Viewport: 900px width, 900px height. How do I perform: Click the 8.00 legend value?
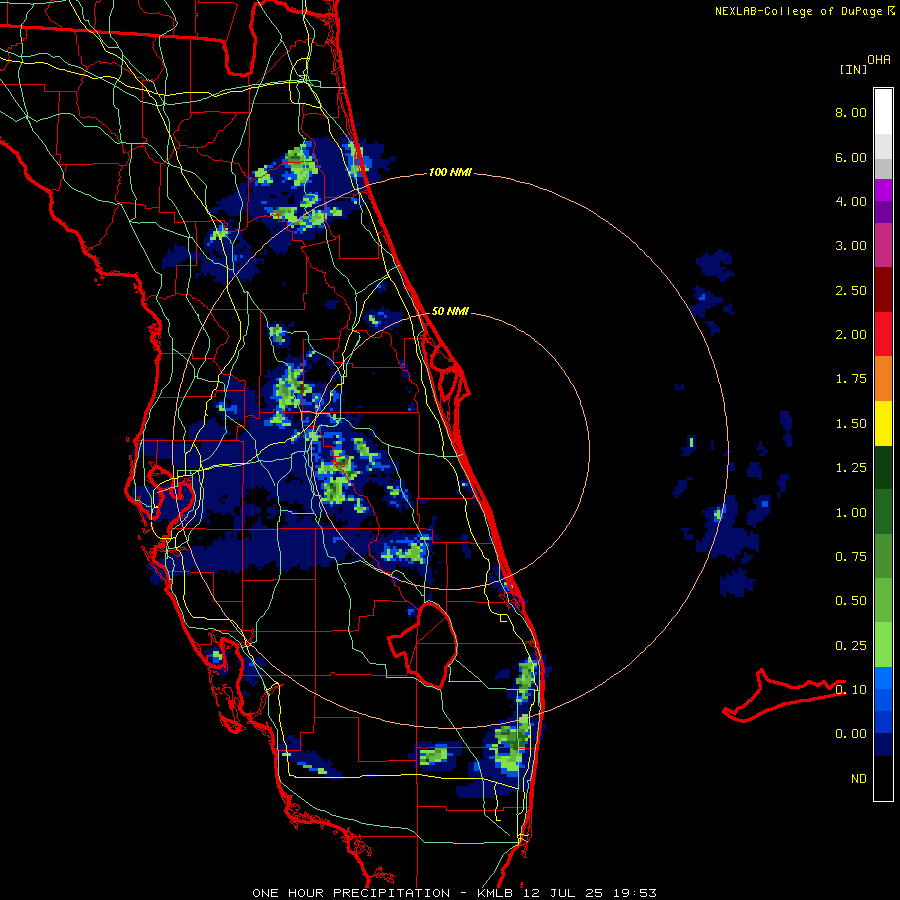[851, 112]
